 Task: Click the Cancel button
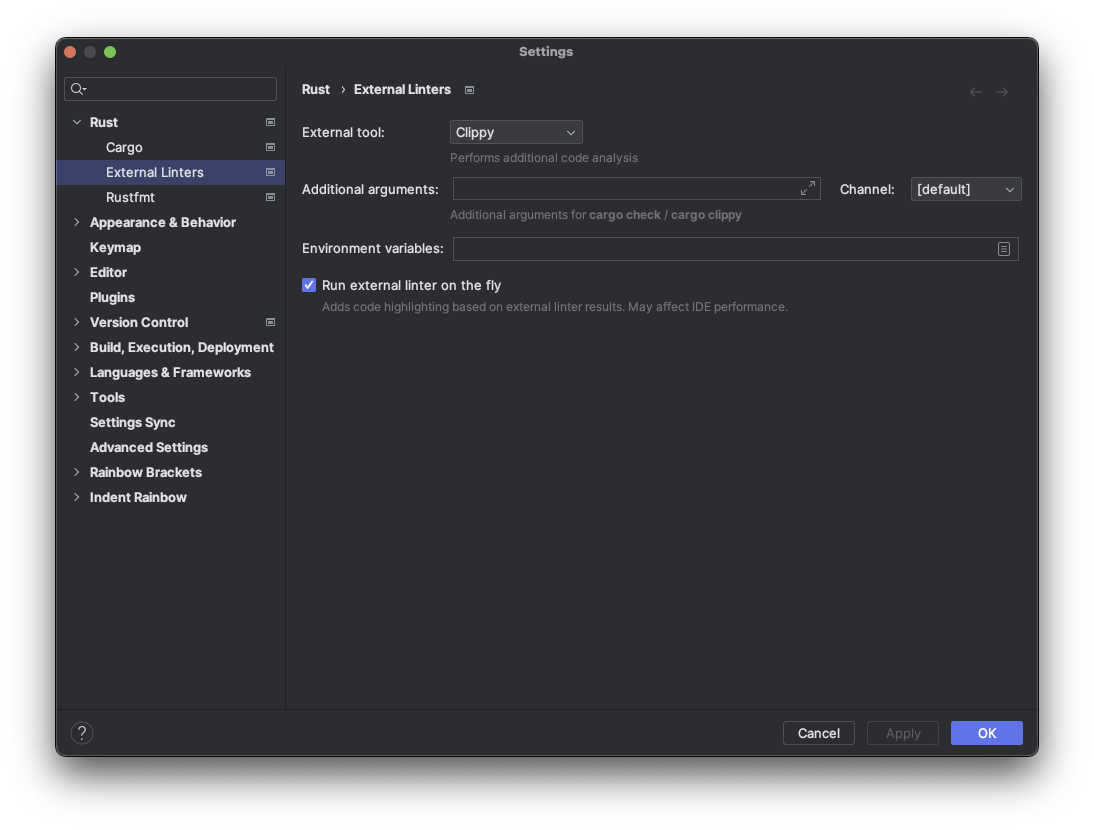pos(818,733)
